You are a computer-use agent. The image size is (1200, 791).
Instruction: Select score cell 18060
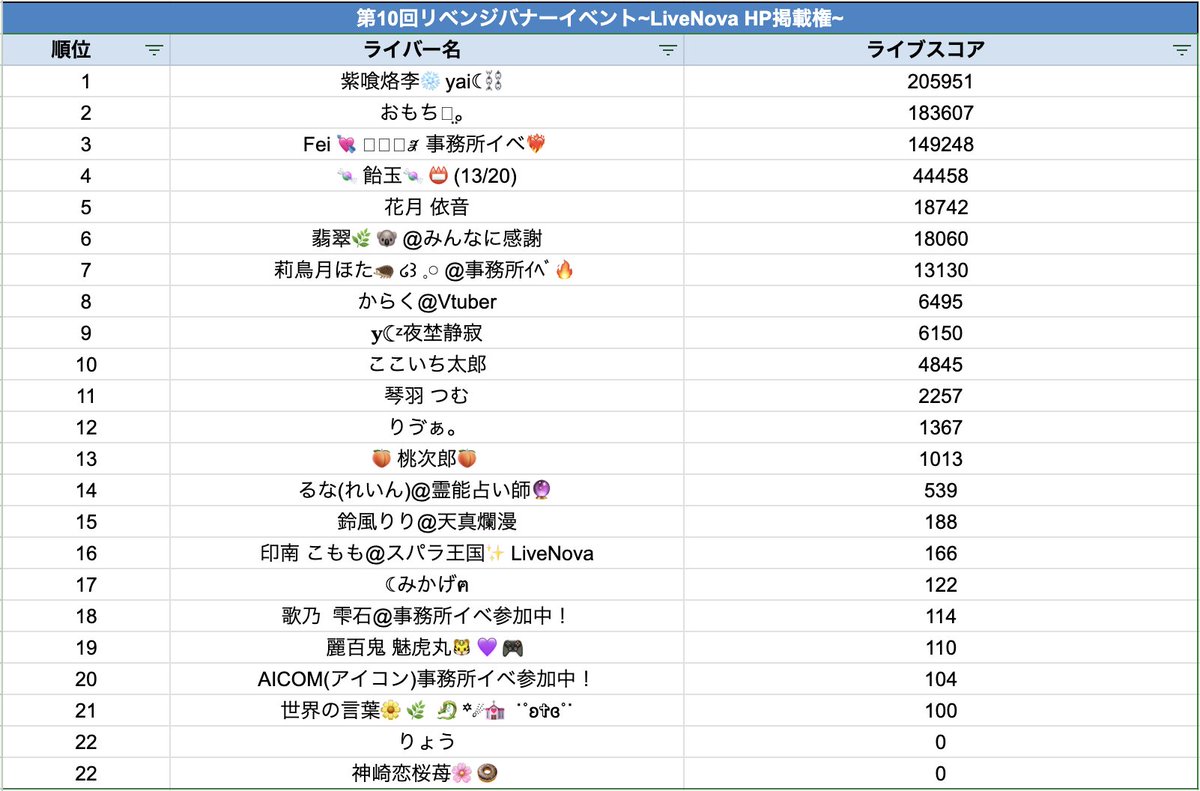click(x=941, y=239)
